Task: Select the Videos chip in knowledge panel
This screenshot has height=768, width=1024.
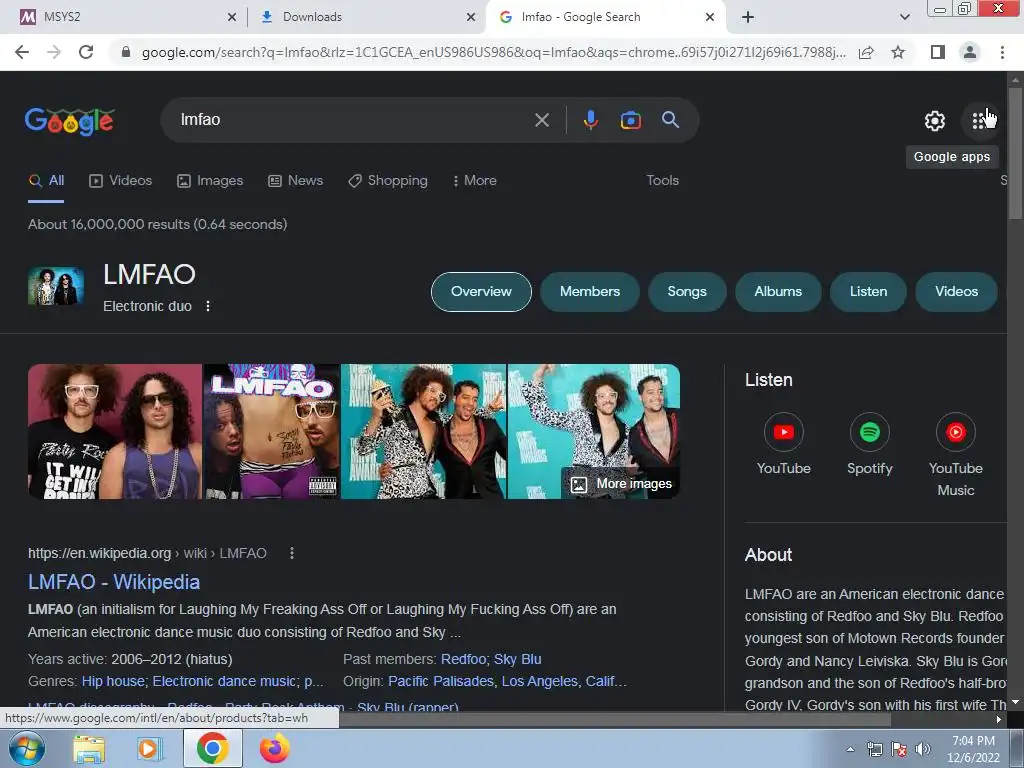Action: coord(956,292)
